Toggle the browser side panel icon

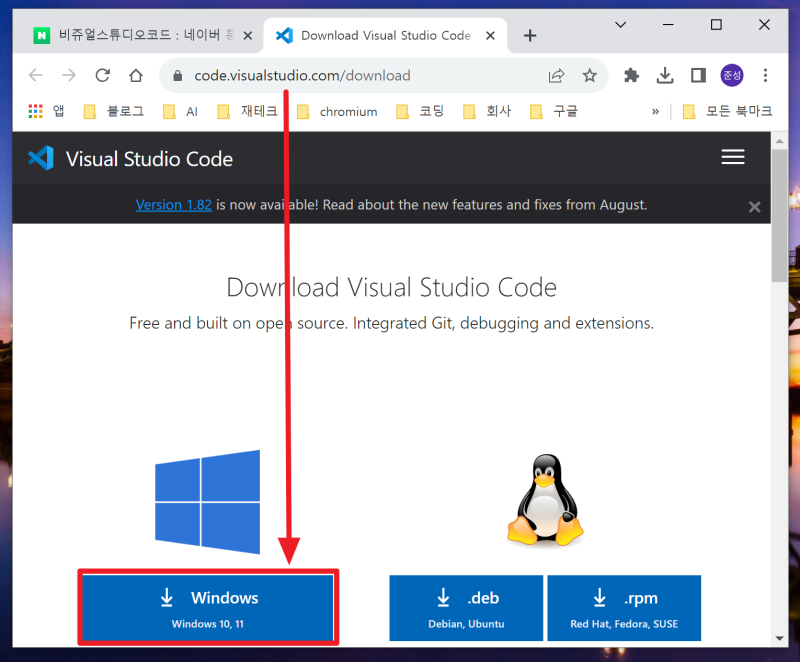698,75
